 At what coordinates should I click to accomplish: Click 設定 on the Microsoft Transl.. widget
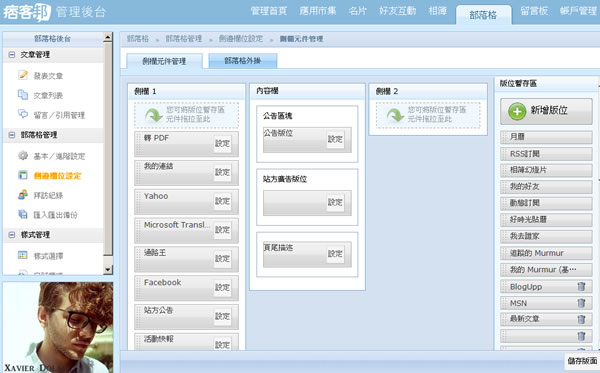[222, 230]
